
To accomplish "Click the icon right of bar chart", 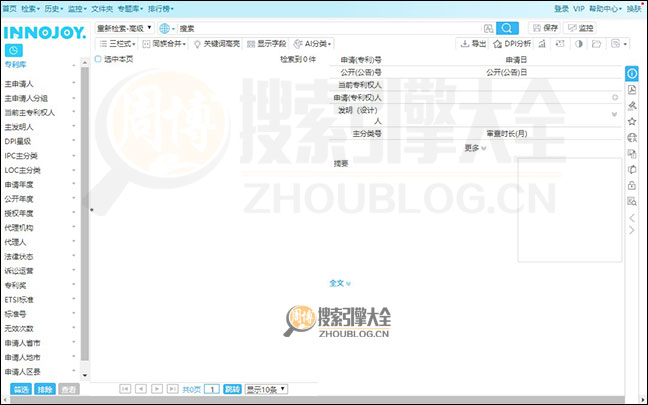I will click(560, 43).
